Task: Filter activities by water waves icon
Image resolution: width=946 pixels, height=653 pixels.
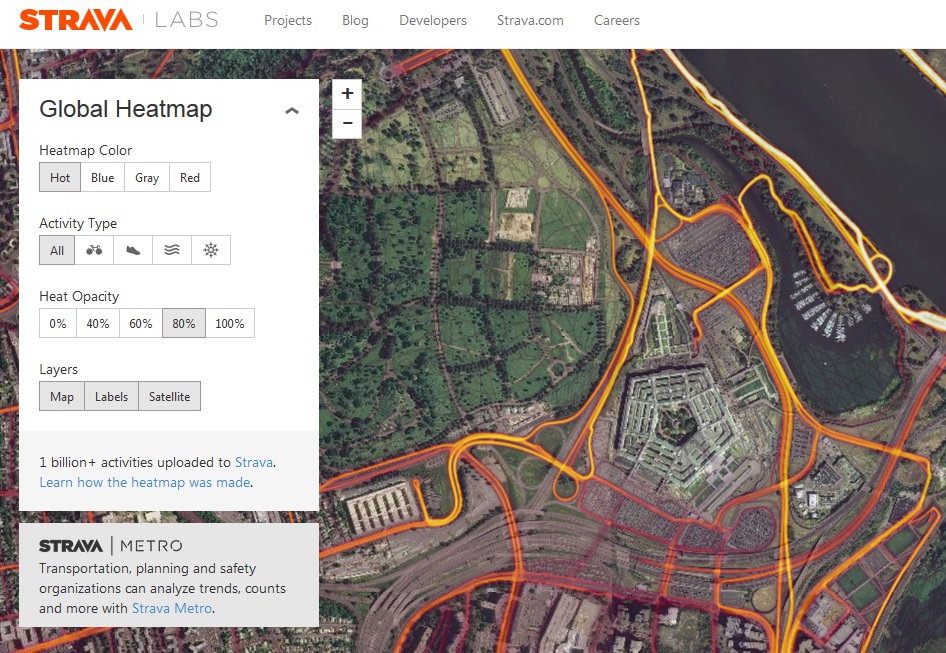Action: pyautogui.click(x=172, y=250)
